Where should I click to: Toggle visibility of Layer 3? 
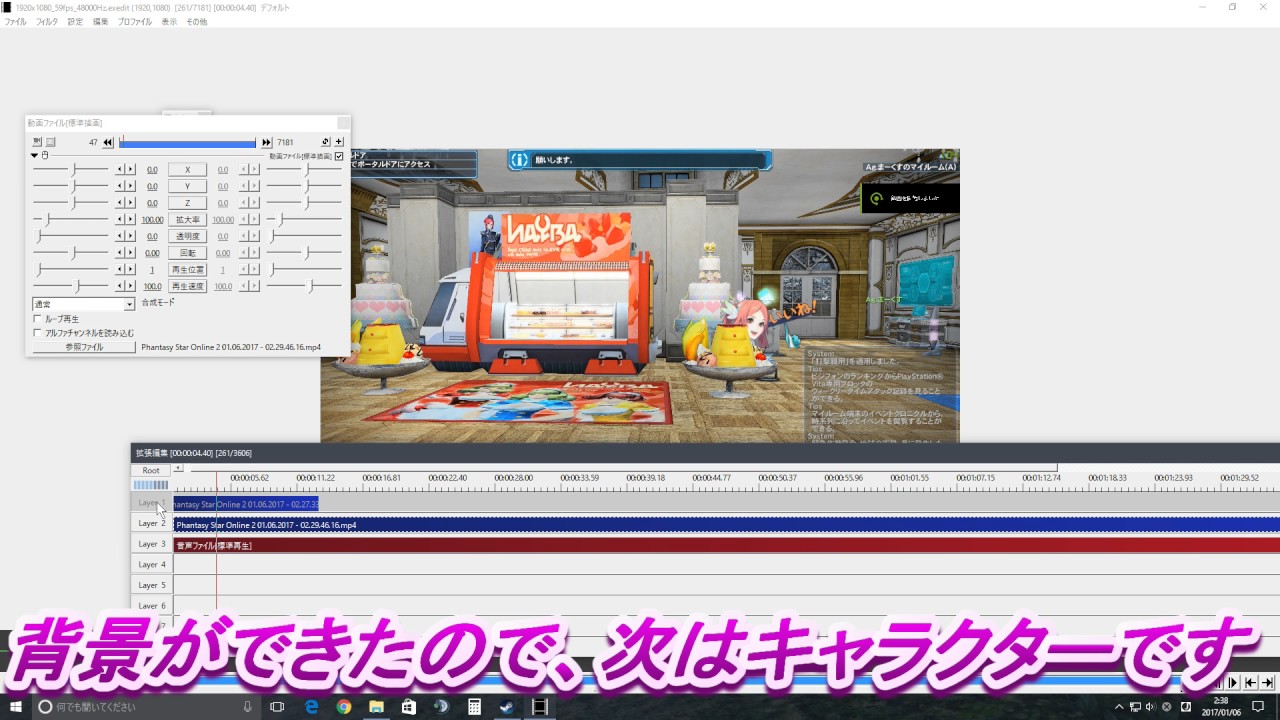pos(152,544)
